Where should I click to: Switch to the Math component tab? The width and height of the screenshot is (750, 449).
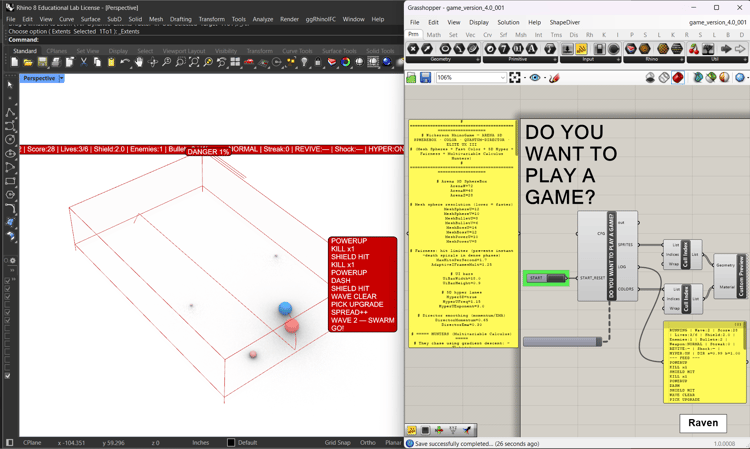tap(434, 35)
